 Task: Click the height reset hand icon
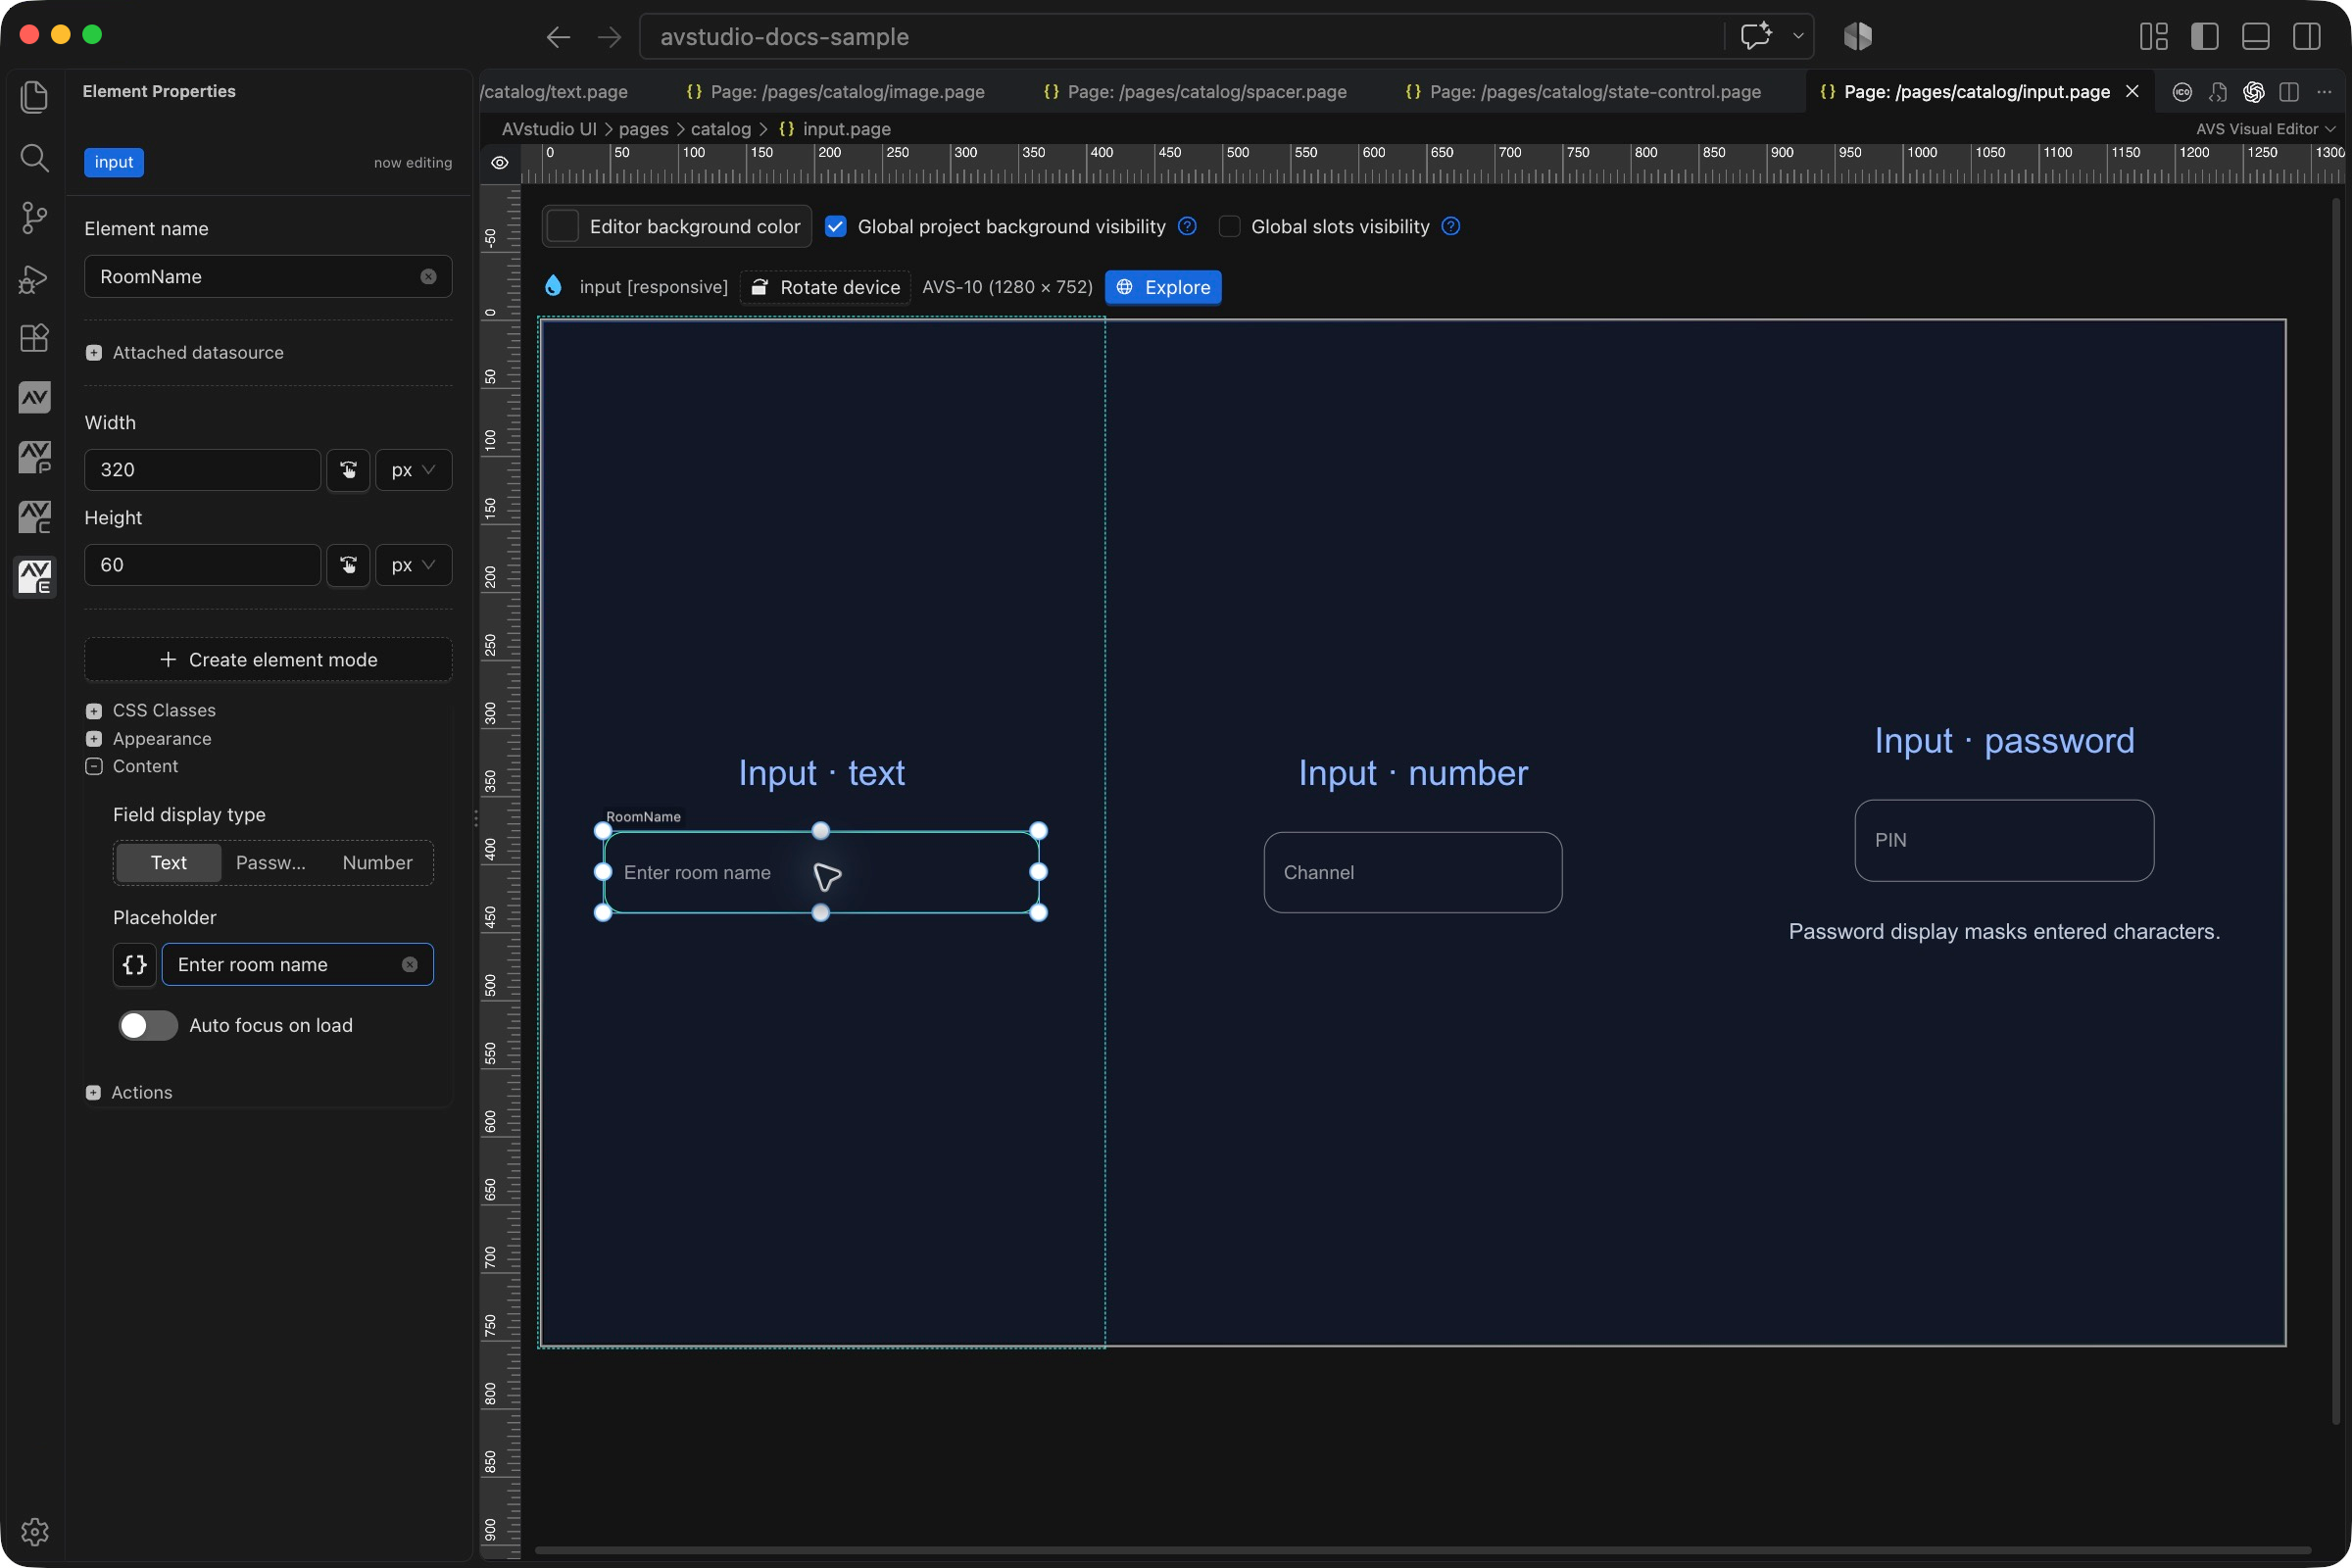coord(348,565)
